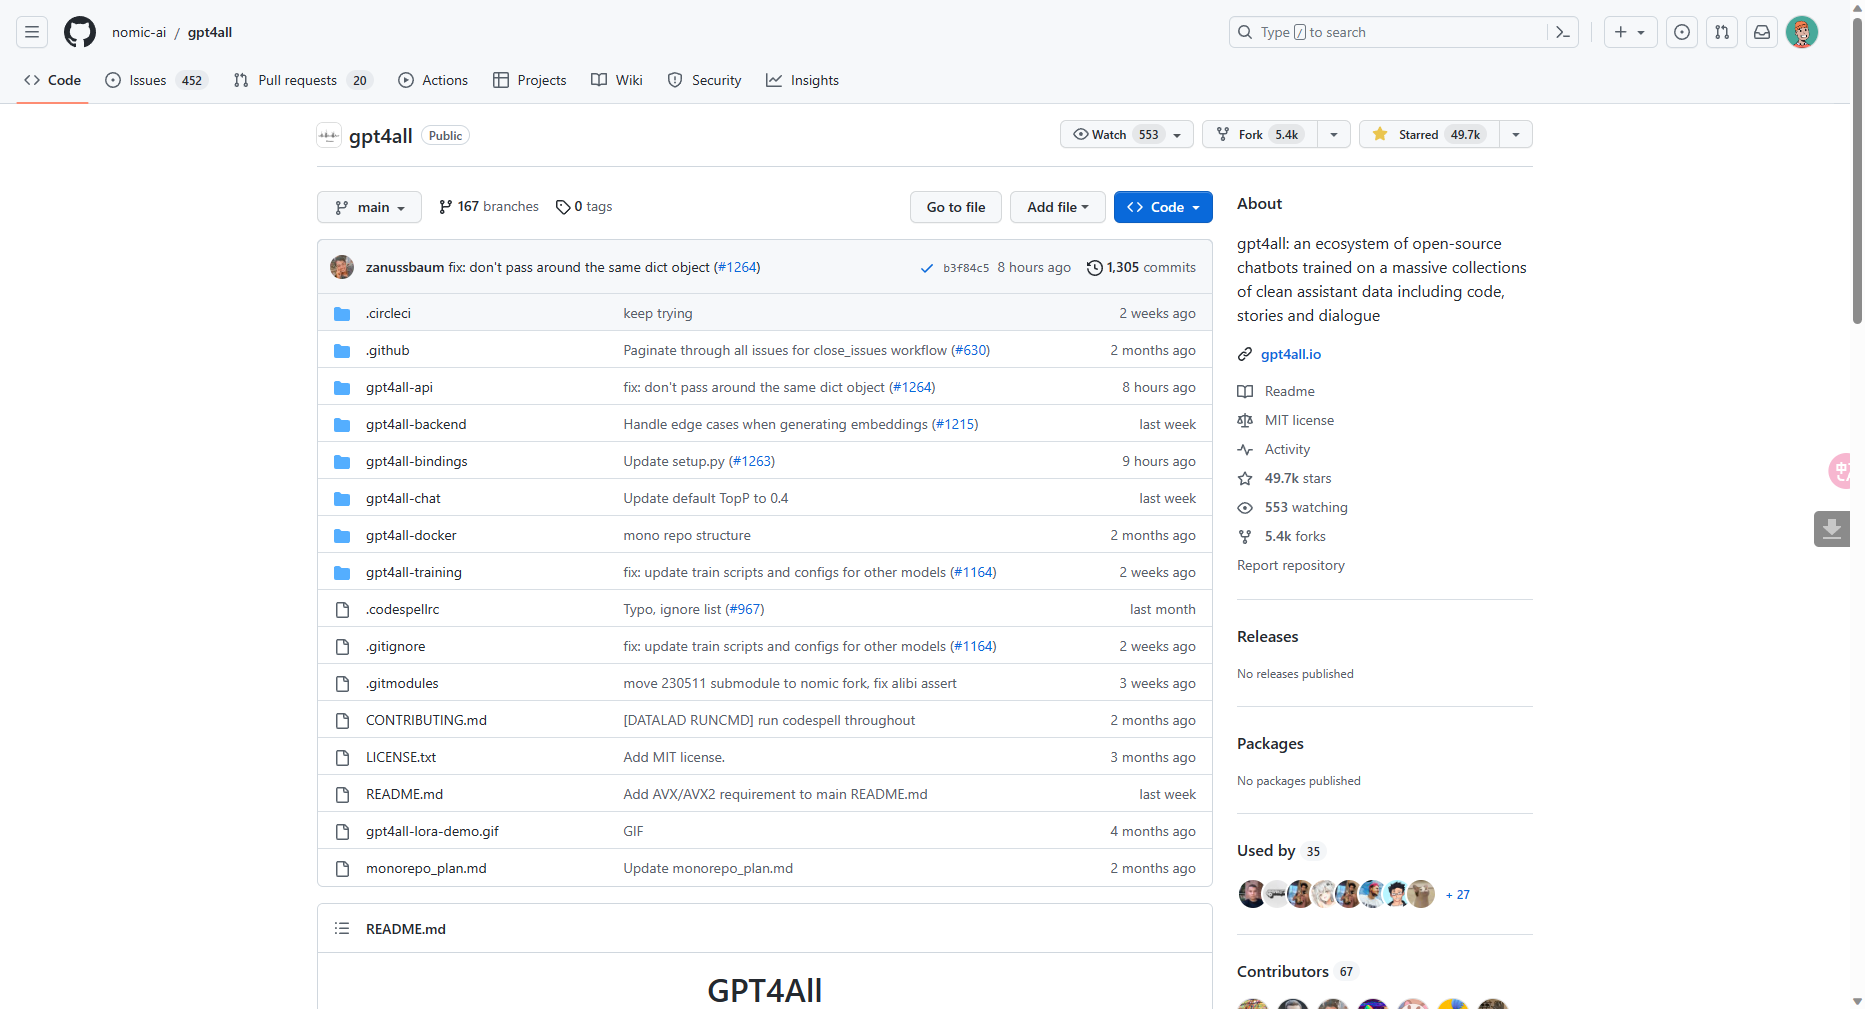Open the README outline list icon
The height and width of the screenshot is (1009, 1865).
[342, 929]
